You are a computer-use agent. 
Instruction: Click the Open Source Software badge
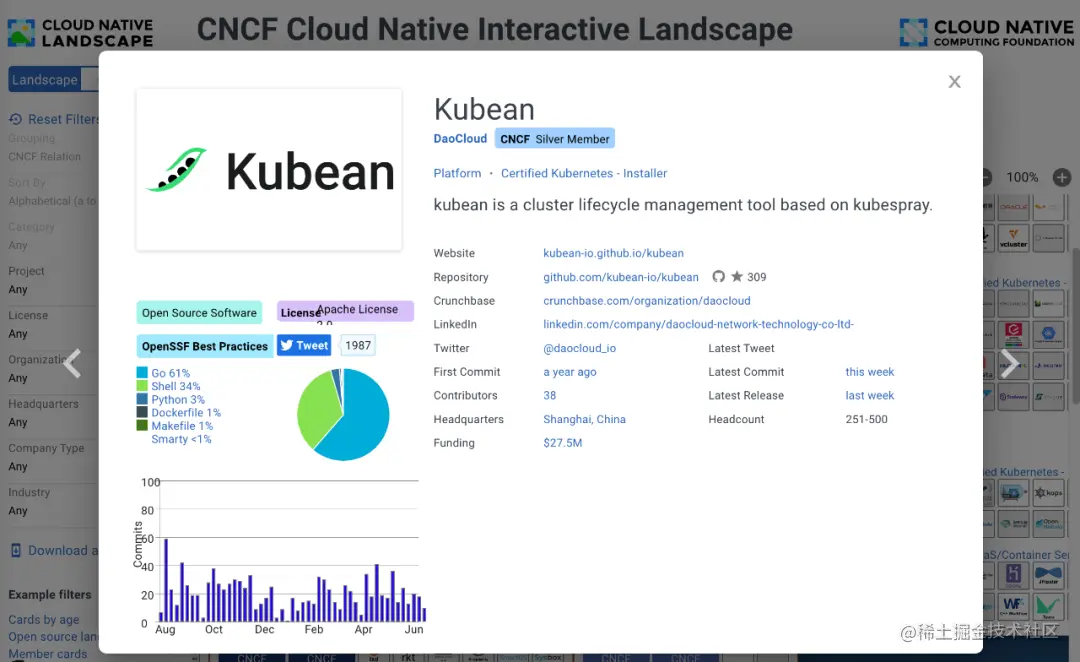199,313
